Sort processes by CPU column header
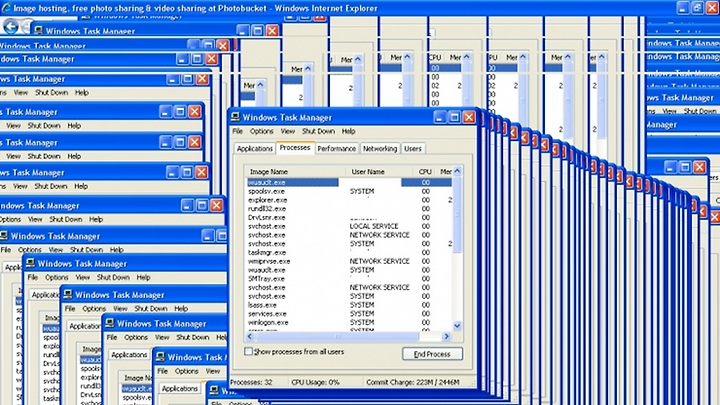 tap(425, 172)
